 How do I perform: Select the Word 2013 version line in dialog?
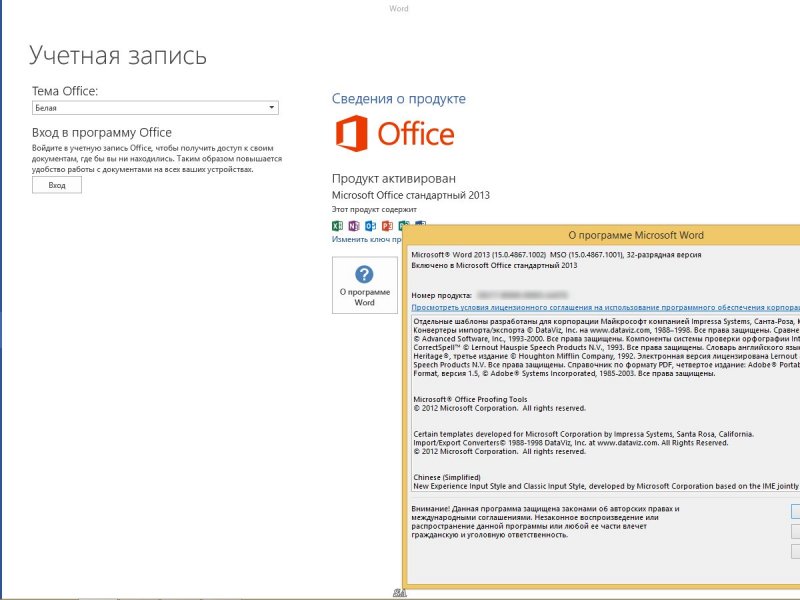[556, 255]
